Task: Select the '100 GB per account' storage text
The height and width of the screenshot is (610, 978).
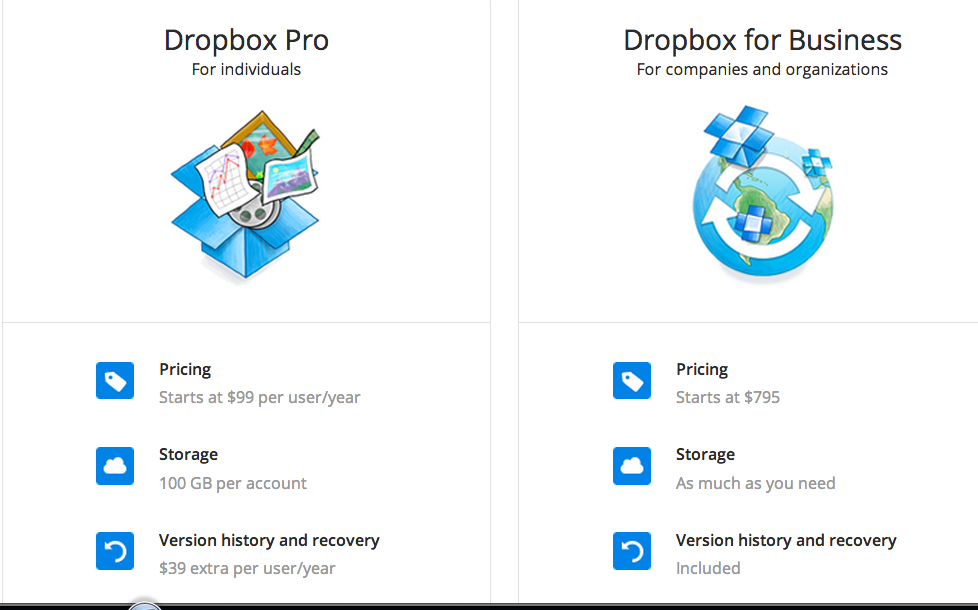Action: (x=232, y=483)
